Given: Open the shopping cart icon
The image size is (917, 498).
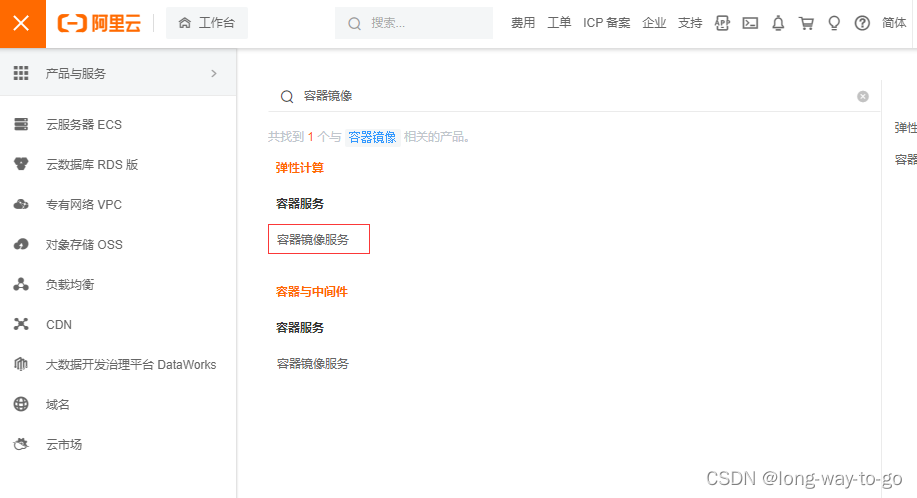Looking at the screenshot, I should [x=806, y=23].
